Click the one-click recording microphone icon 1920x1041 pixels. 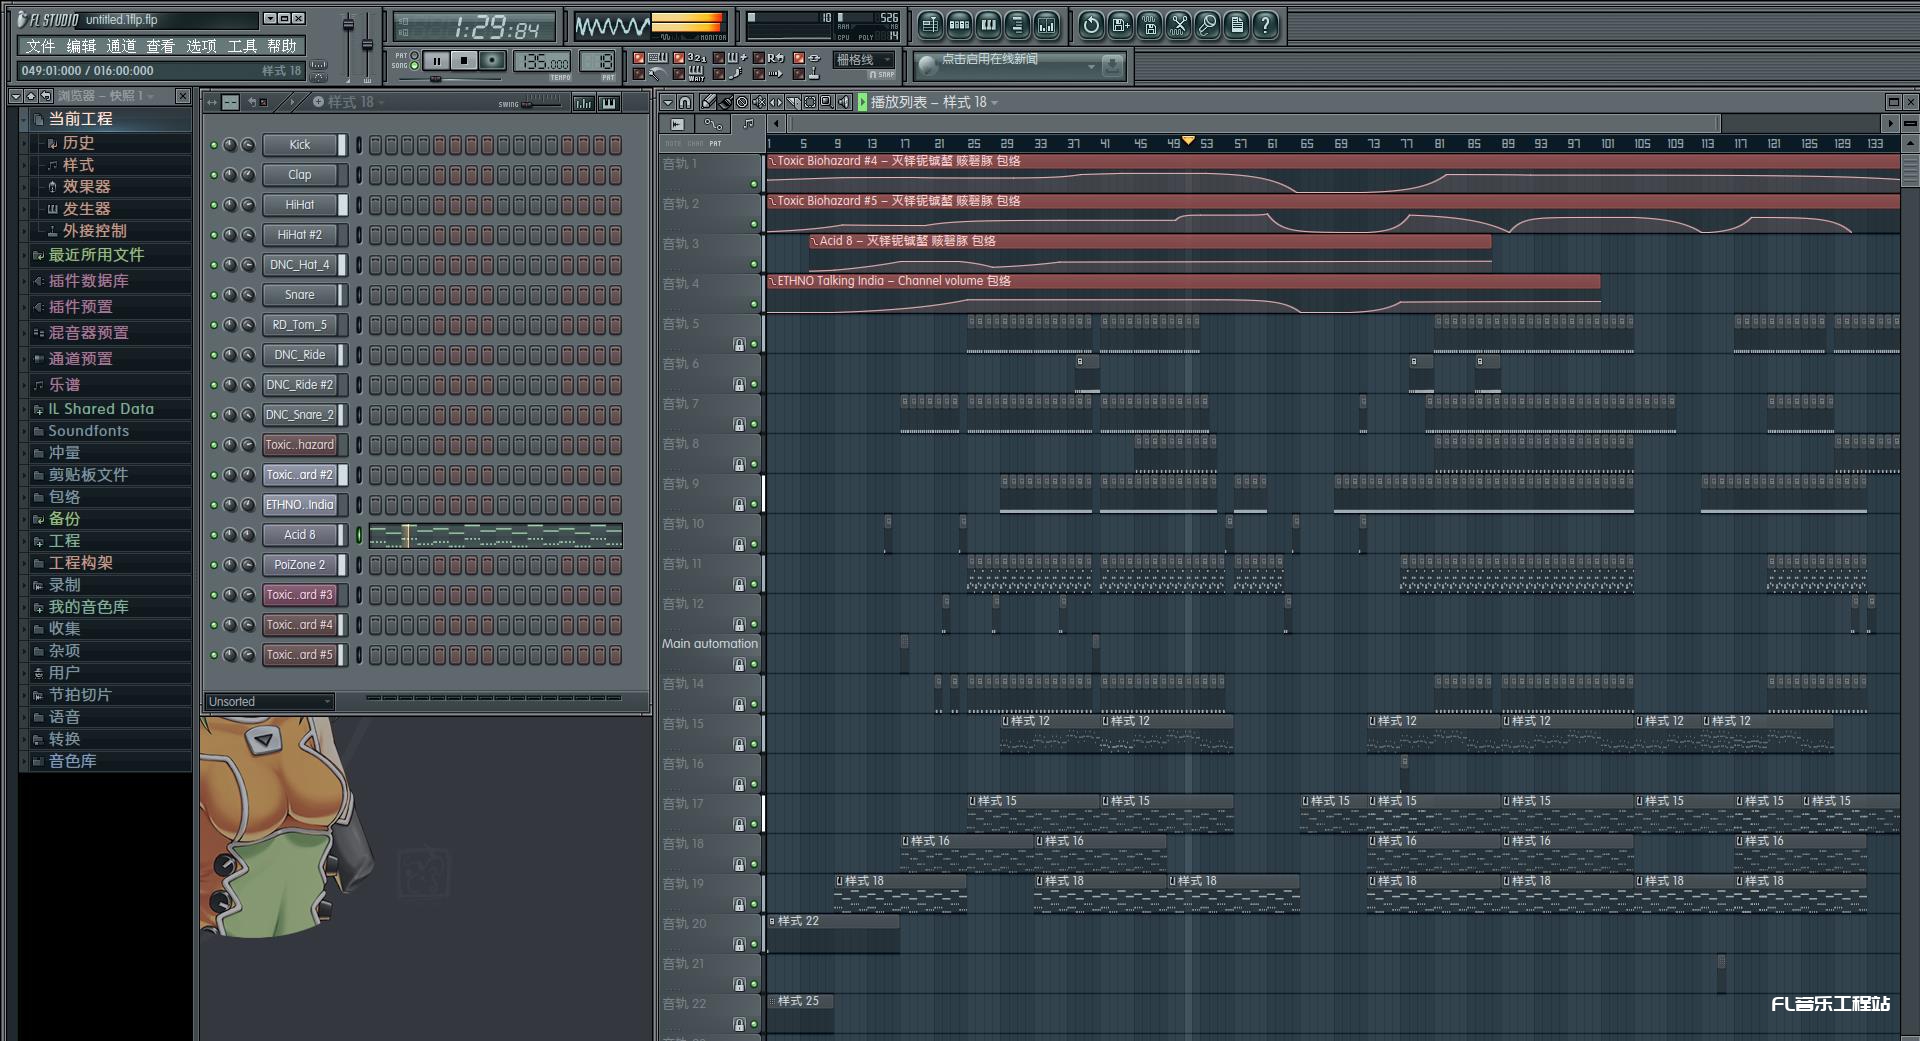1207,25
